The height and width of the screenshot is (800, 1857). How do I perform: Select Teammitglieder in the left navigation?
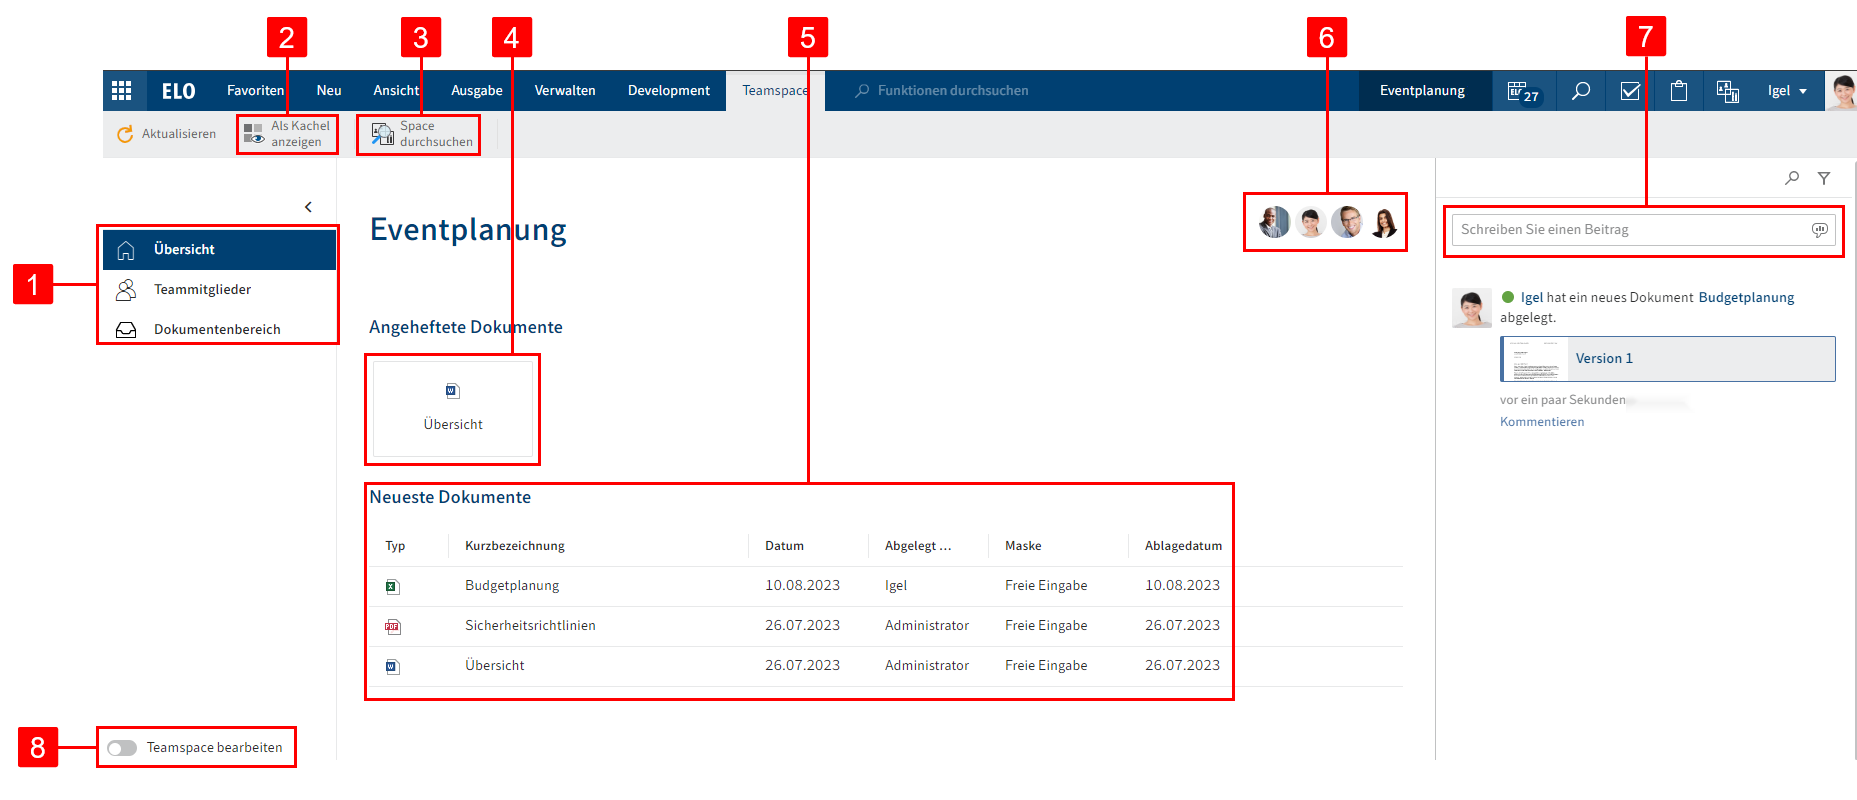202,290
